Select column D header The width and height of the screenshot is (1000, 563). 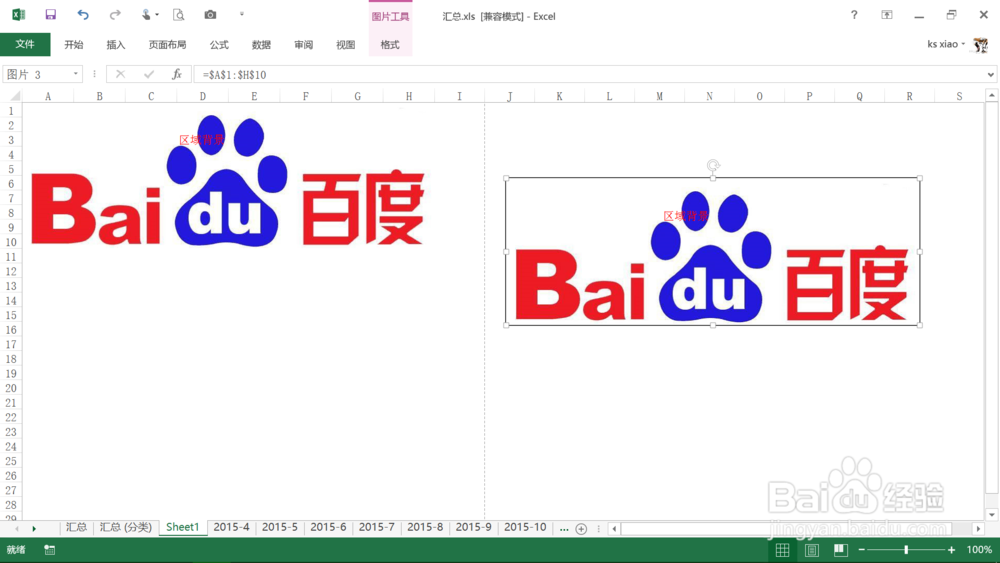point(203,96)
